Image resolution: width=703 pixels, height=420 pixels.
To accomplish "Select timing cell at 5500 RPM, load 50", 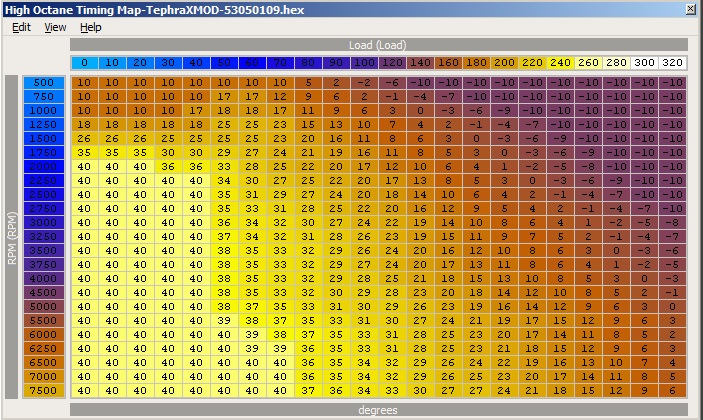I will [x=224, y=320].
